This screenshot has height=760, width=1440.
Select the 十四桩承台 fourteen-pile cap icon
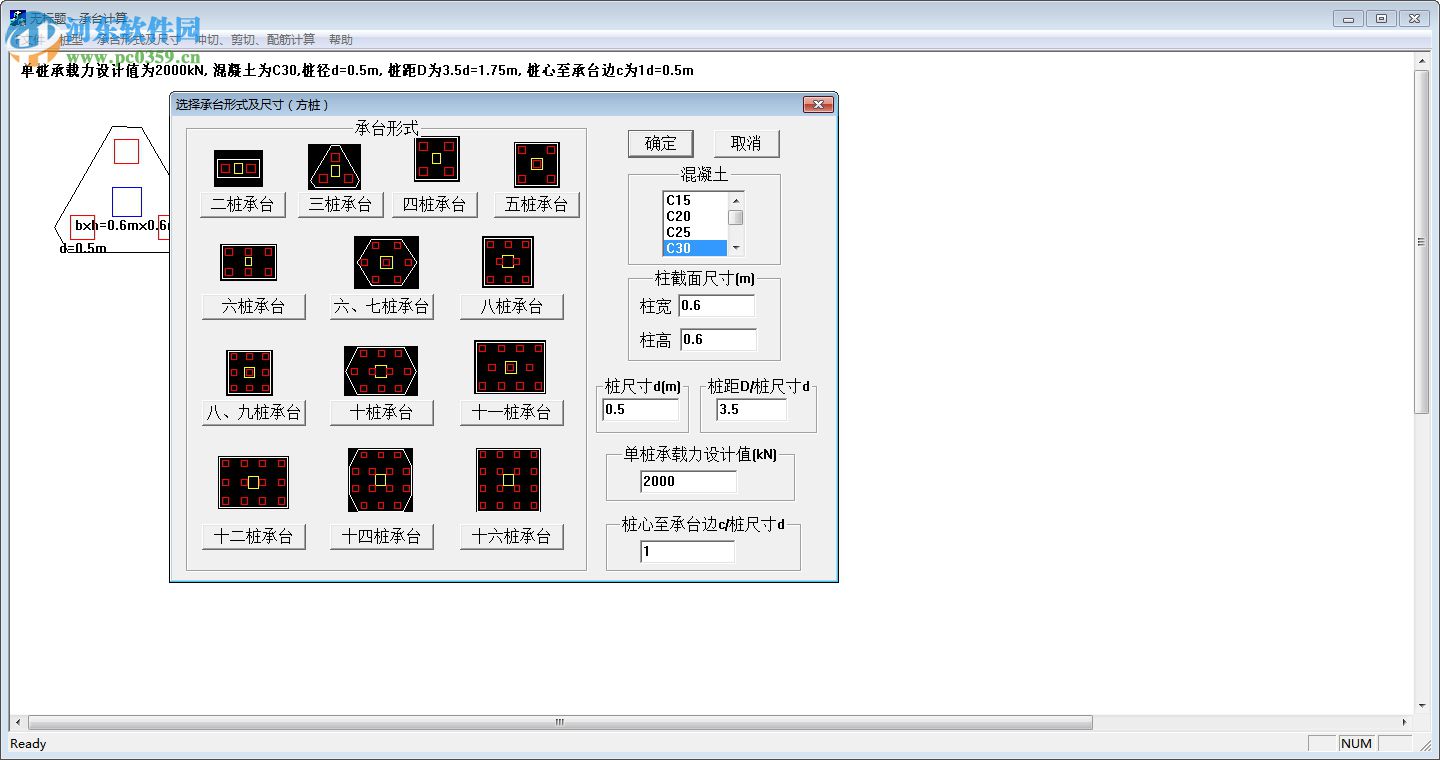(381, 480)
